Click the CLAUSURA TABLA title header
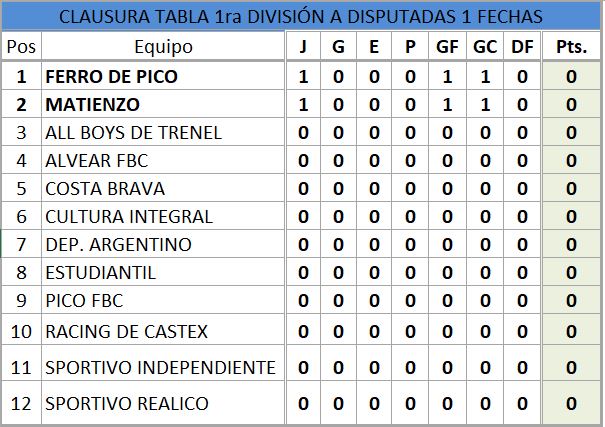 (301, 17)
